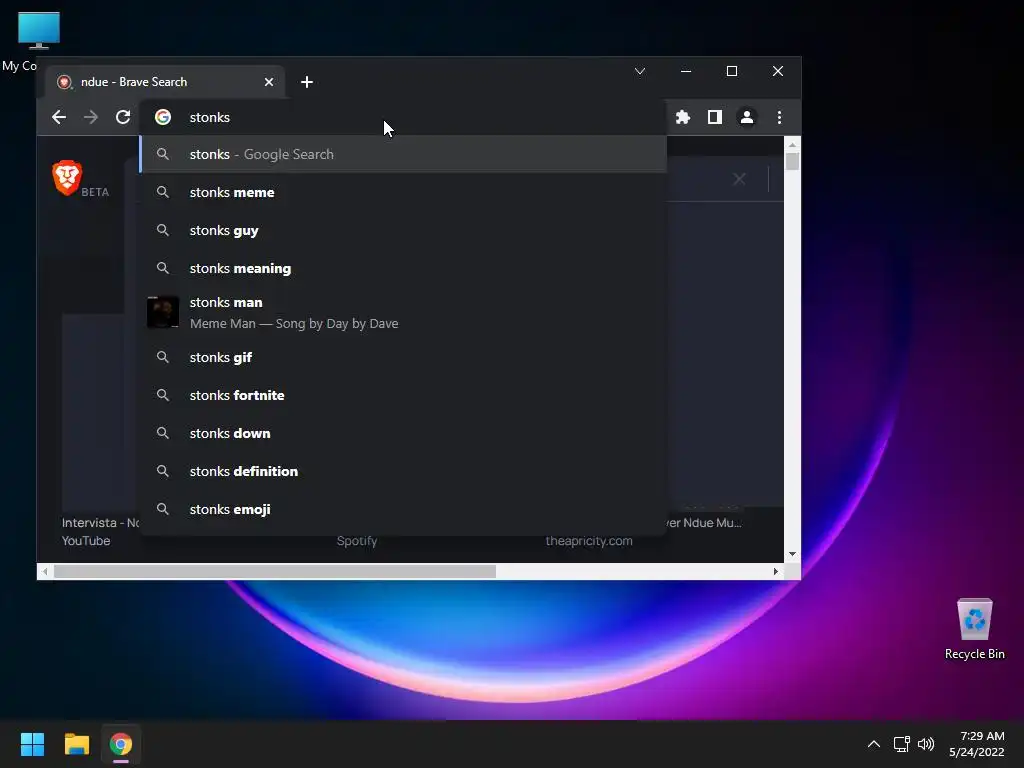The width and height of the screenshot is (1024, 768).
Task: Select the Recycle Bin desktop icon
Action: pos(974,629)
